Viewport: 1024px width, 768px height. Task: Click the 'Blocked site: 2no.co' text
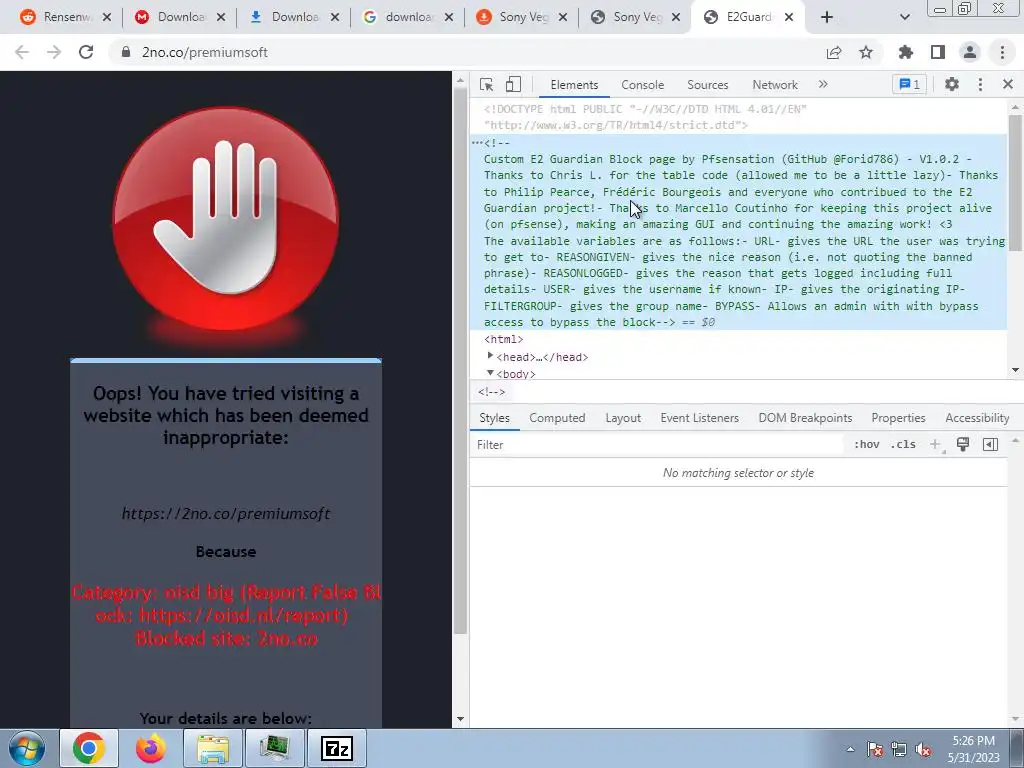[226, 638]
